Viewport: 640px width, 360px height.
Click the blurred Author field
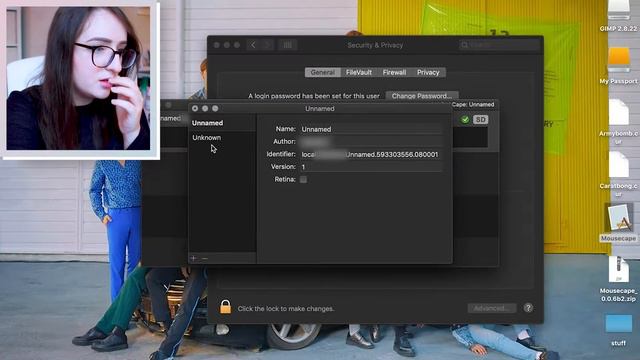pos(371,142)
